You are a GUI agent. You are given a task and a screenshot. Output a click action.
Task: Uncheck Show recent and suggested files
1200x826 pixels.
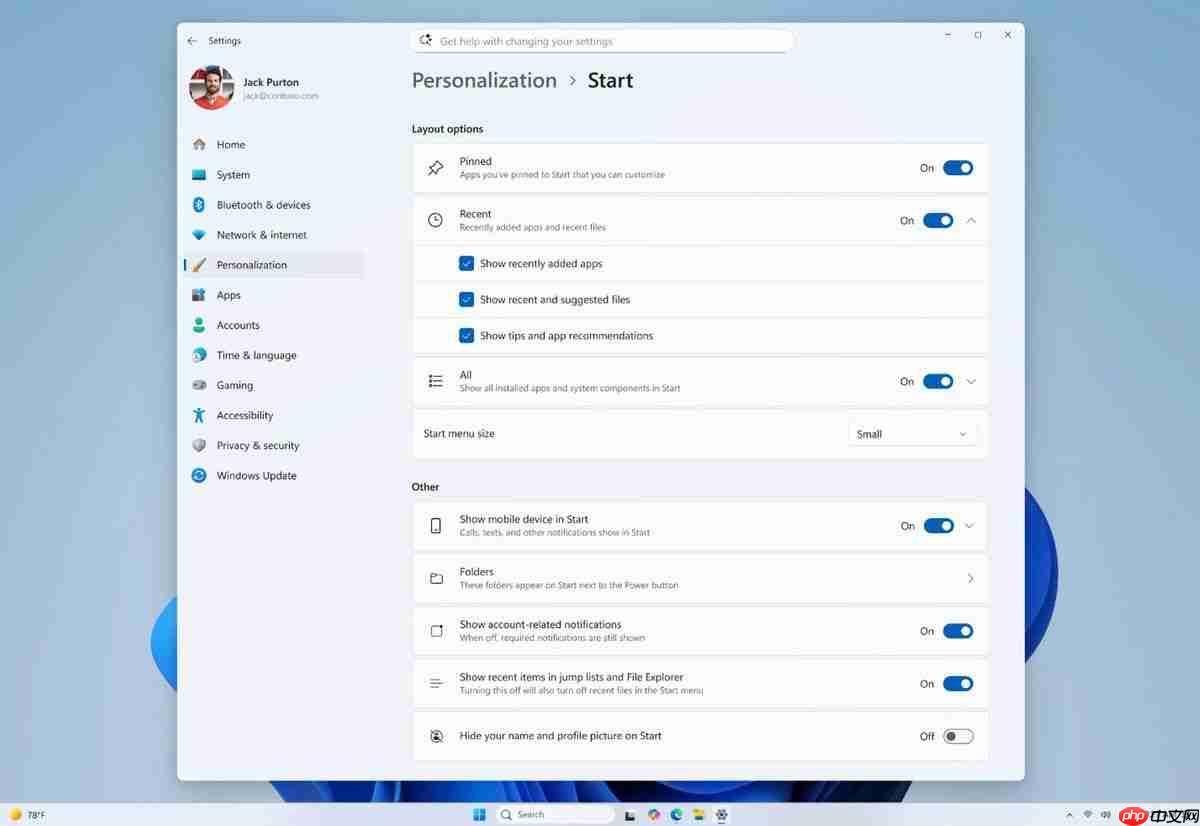pyautogui.click(x=466, y=300)
